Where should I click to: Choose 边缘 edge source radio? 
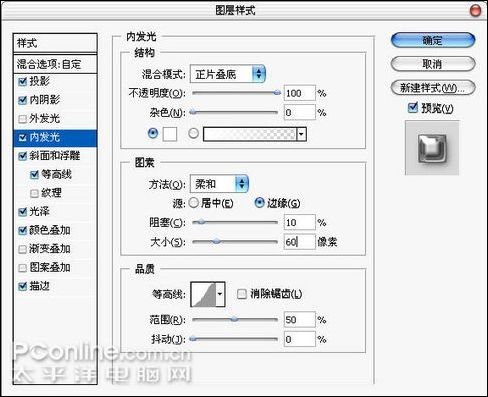(x=259, y=203)
